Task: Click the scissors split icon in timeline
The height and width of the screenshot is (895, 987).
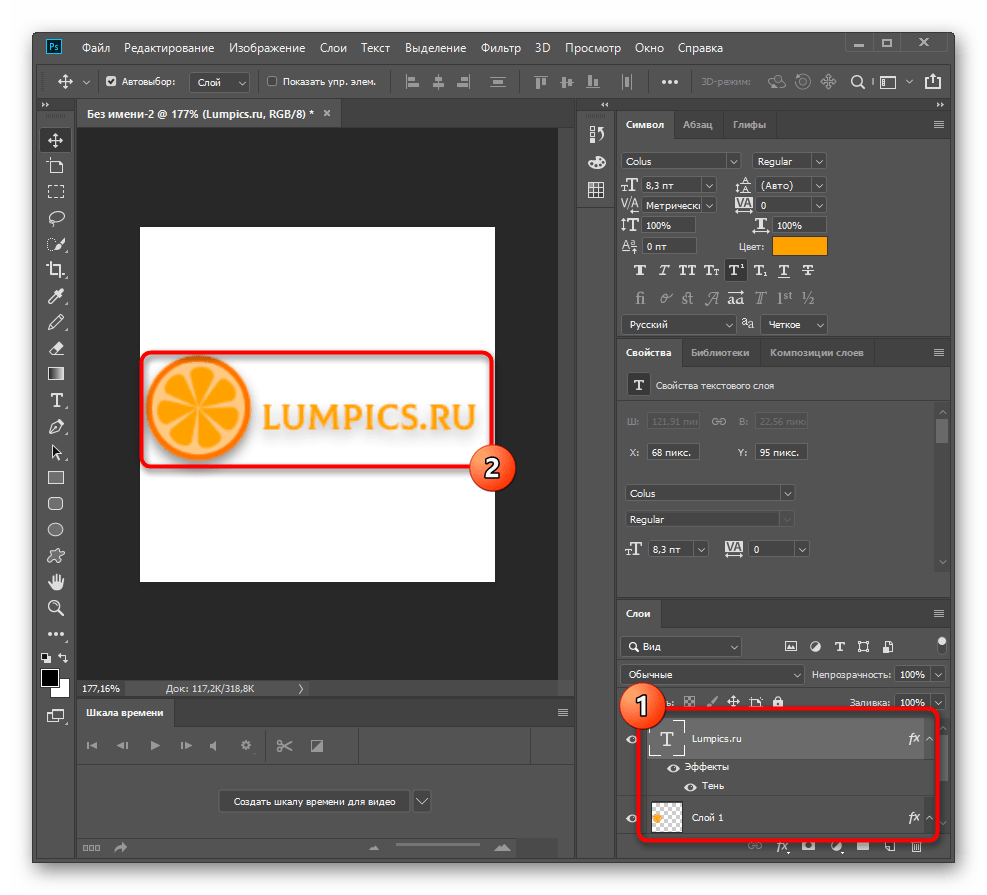Action: 284,746
